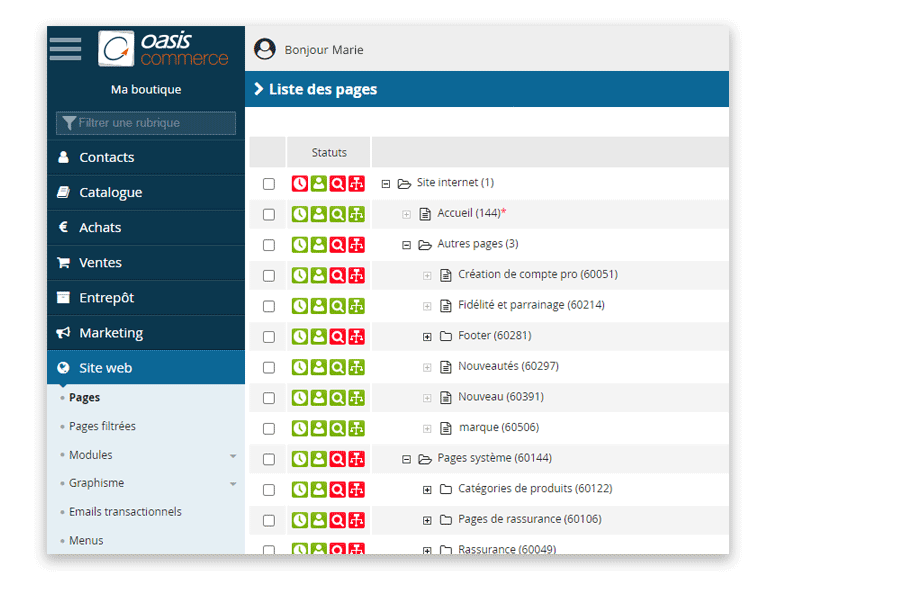Click the green sitemap icon for Fidélité et parrainage
The width and height of the screenshot is (900, 600).
point(356,306)
